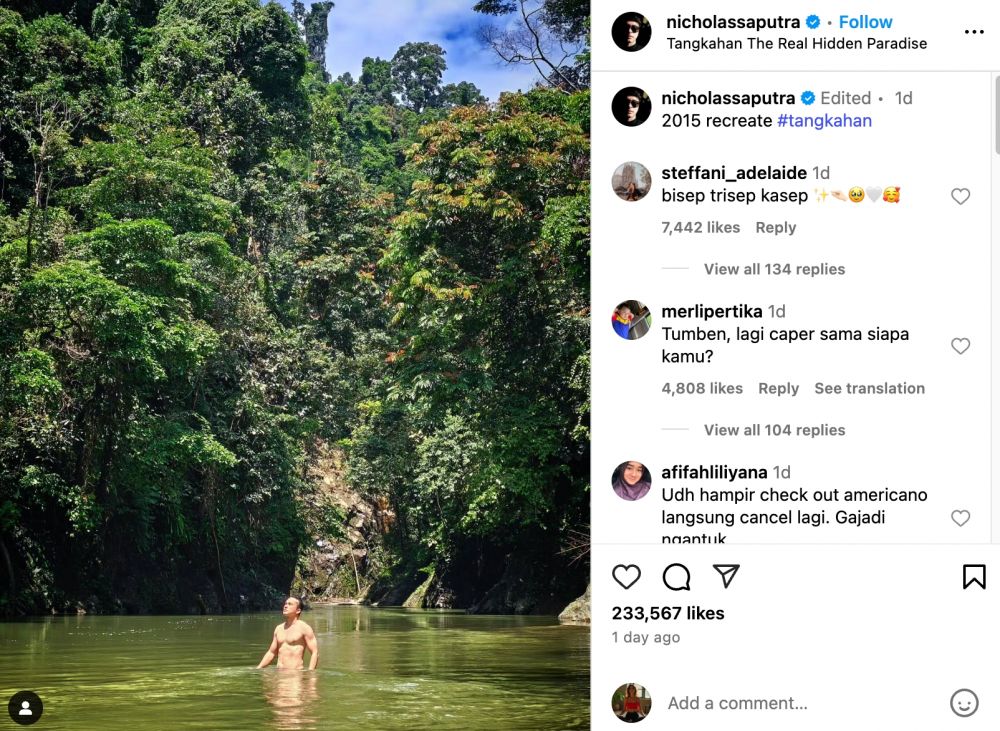The image size is (1000, 731).
Task: Like the post with the heart icon
Action: pos(627,577)
